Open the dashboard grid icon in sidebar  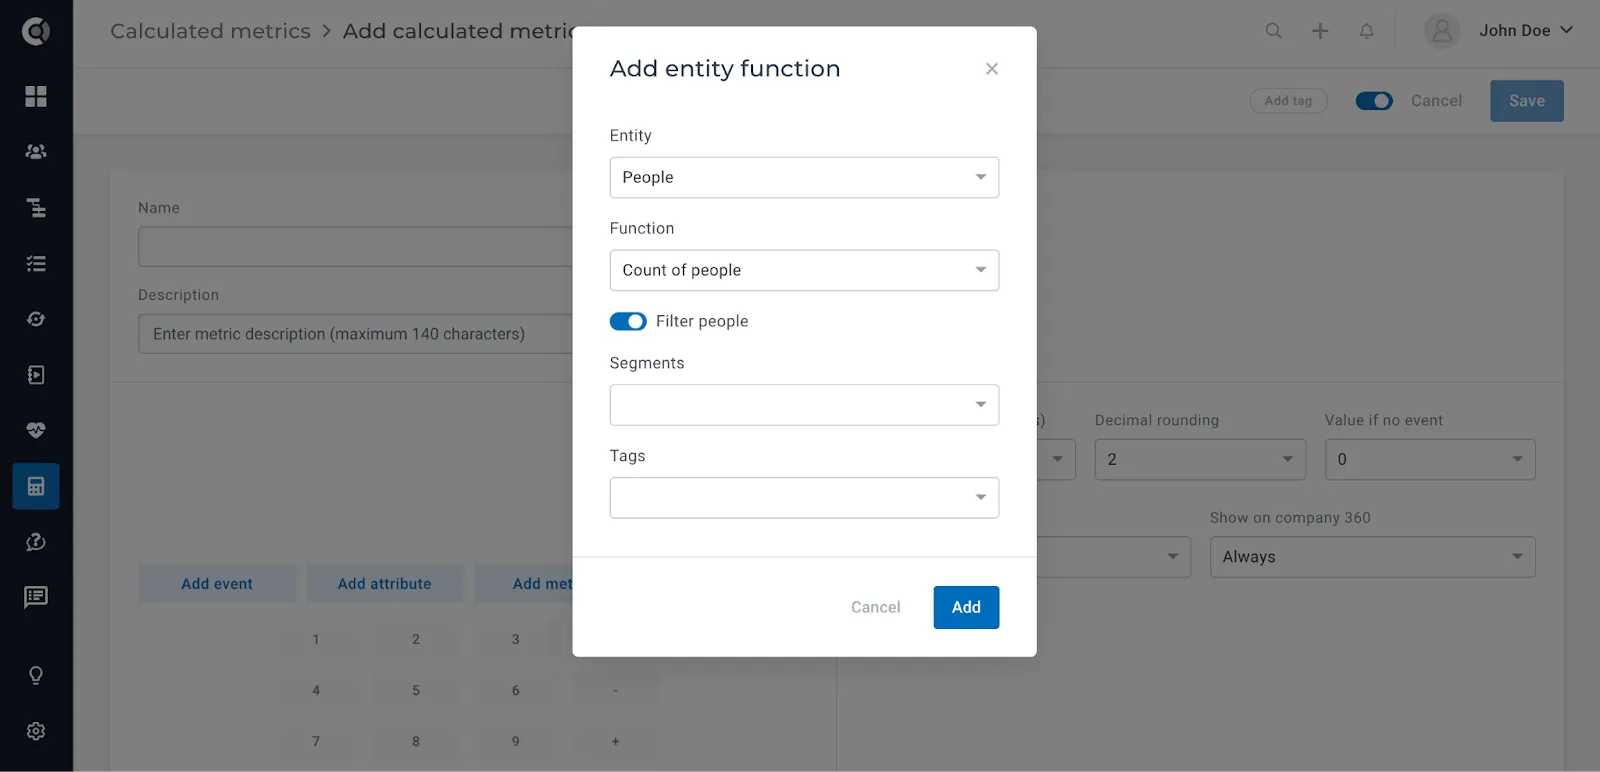point(36,96)
